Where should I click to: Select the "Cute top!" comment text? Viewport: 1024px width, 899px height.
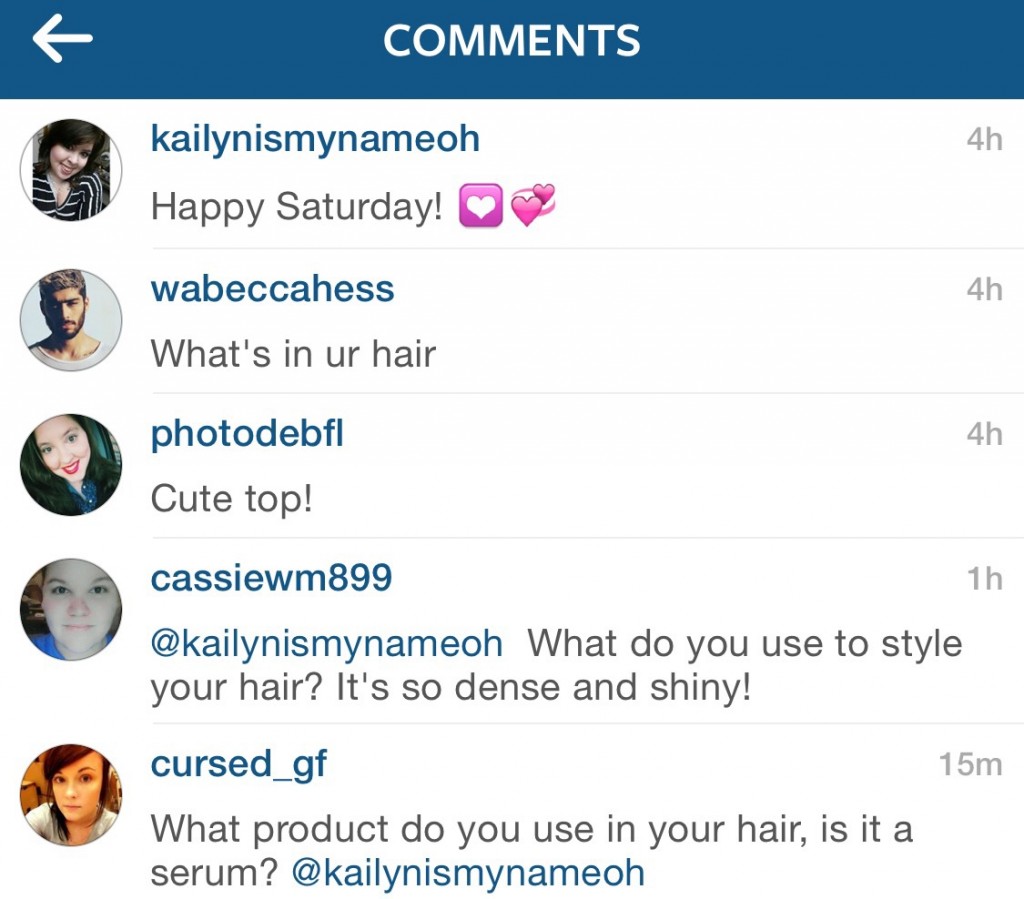coord(231,499)
